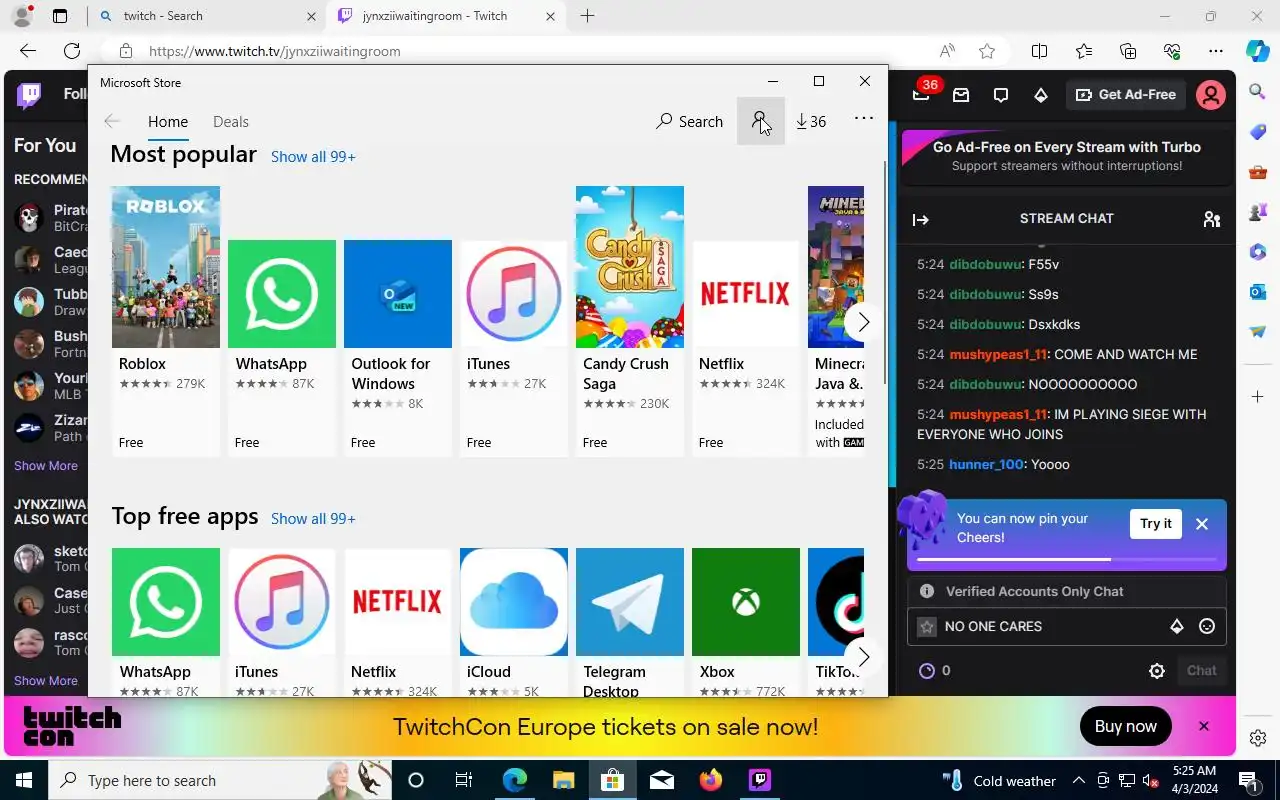1280x800 pixels.
Task: Advance Most popular row with right chevron
Action: click(863, 322)
